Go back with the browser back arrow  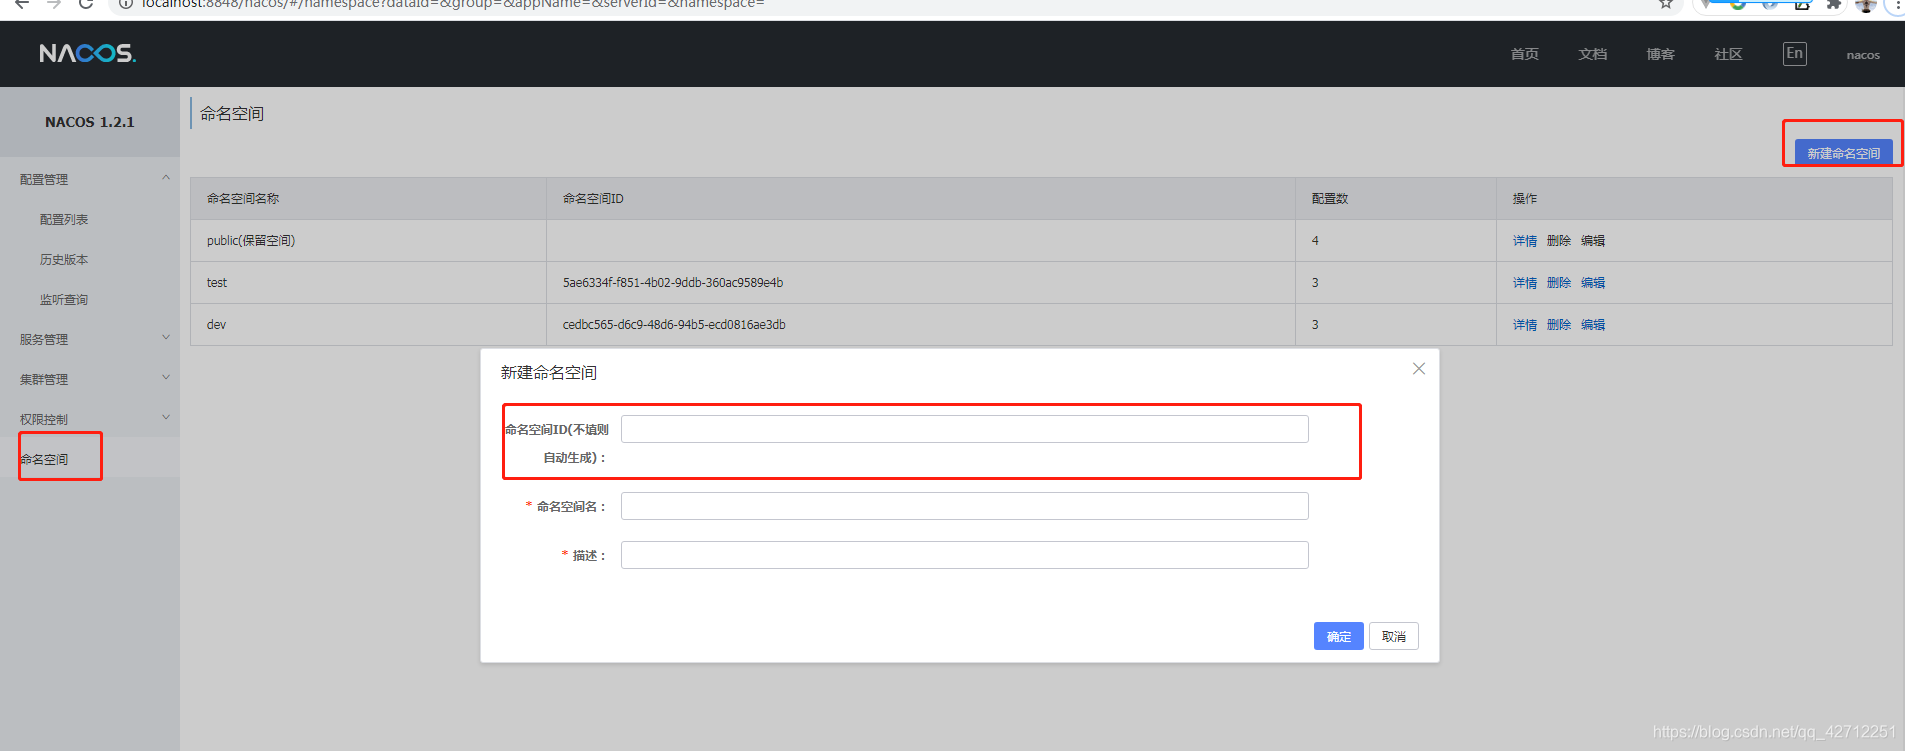click(x=22, y=4)
